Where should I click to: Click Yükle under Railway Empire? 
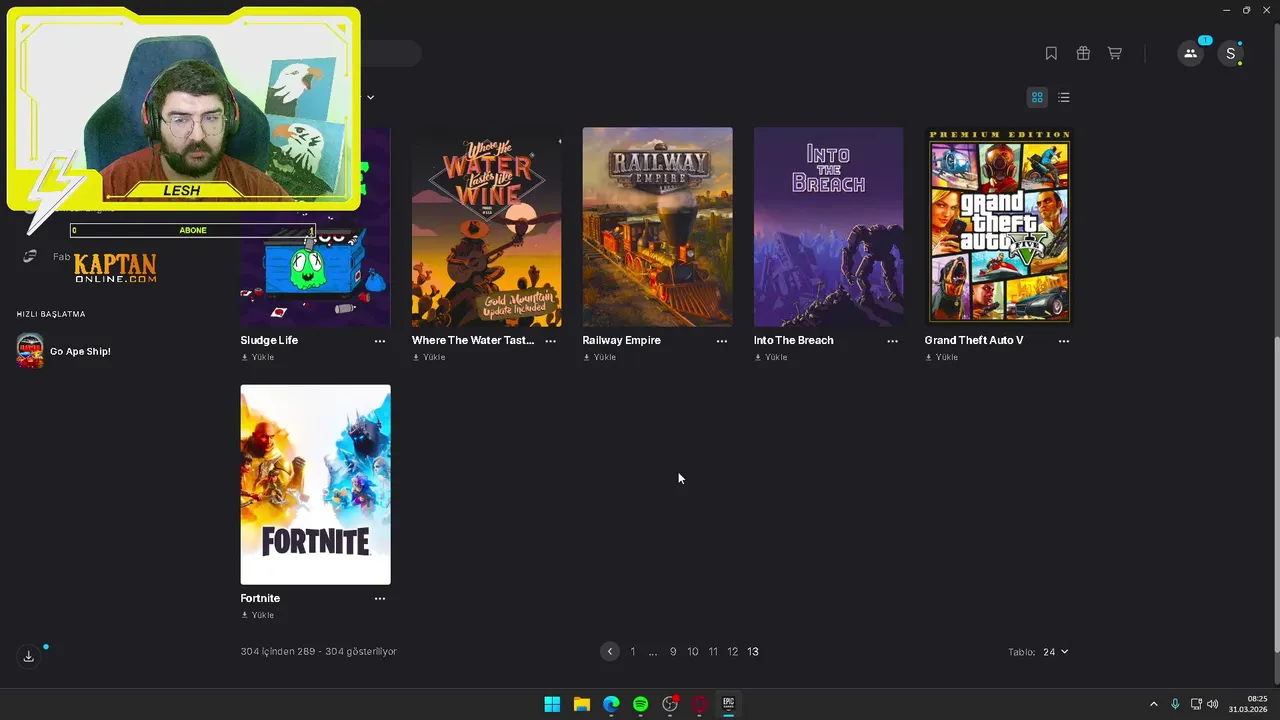[x=600, y=357]
